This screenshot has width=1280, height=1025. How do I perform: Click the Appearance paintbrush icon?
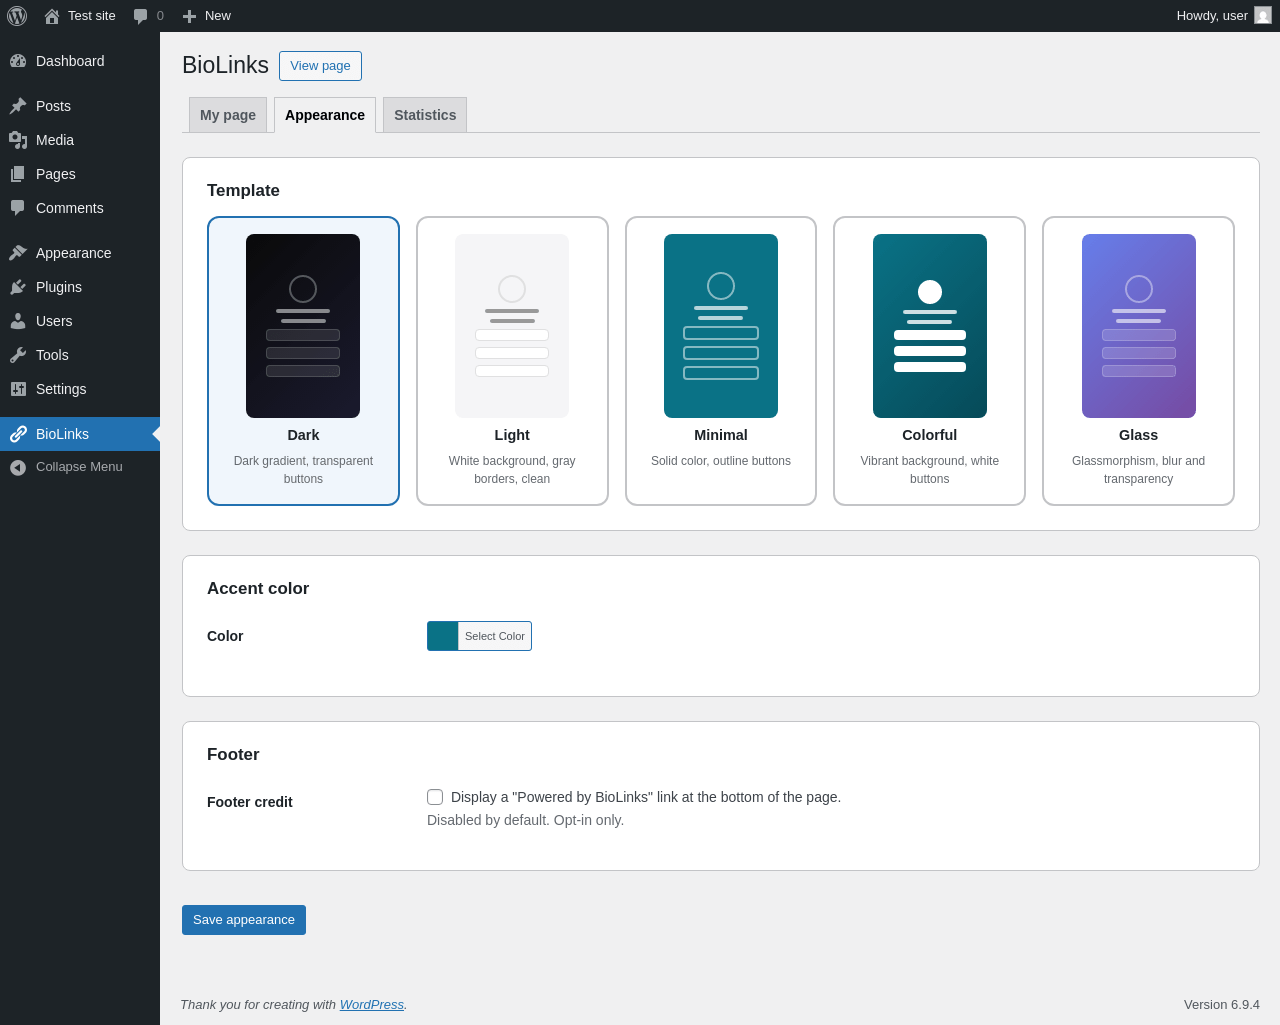[18, 253]
